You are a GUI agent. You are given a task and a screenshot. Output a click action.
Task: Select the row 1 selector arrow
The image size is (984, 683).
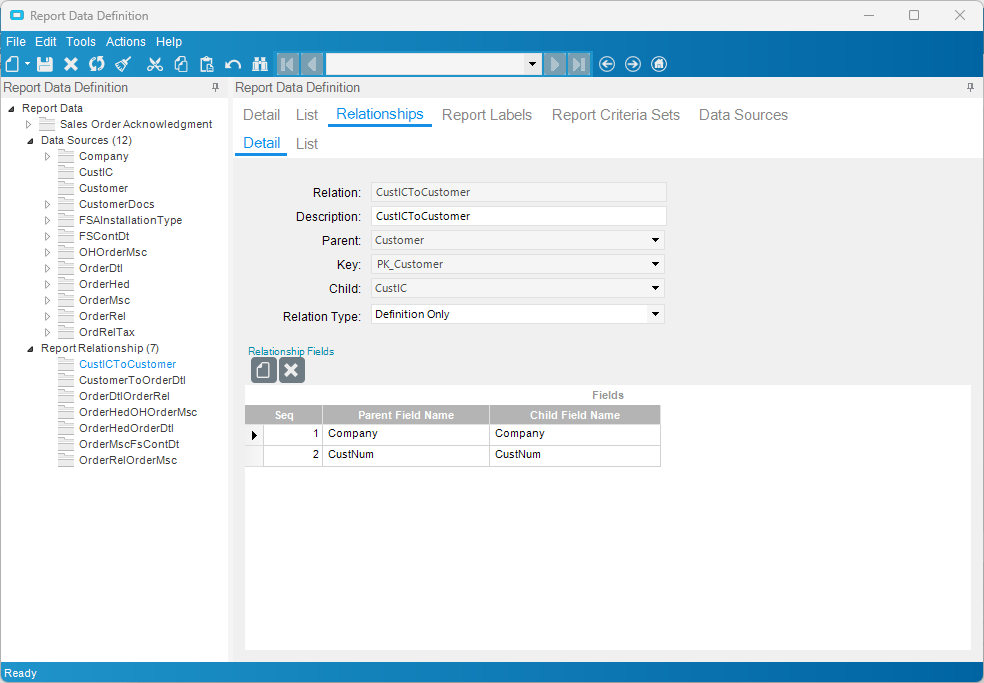tap(254, 434)
